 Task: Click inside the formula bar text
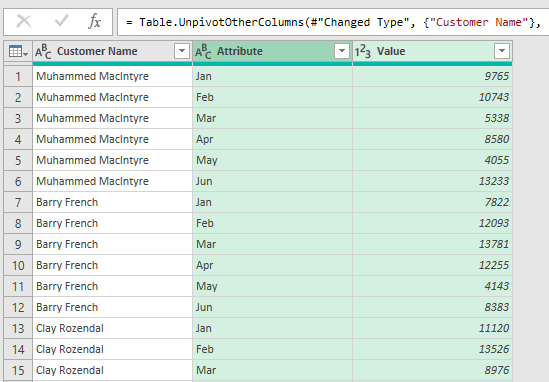(333, 22)
